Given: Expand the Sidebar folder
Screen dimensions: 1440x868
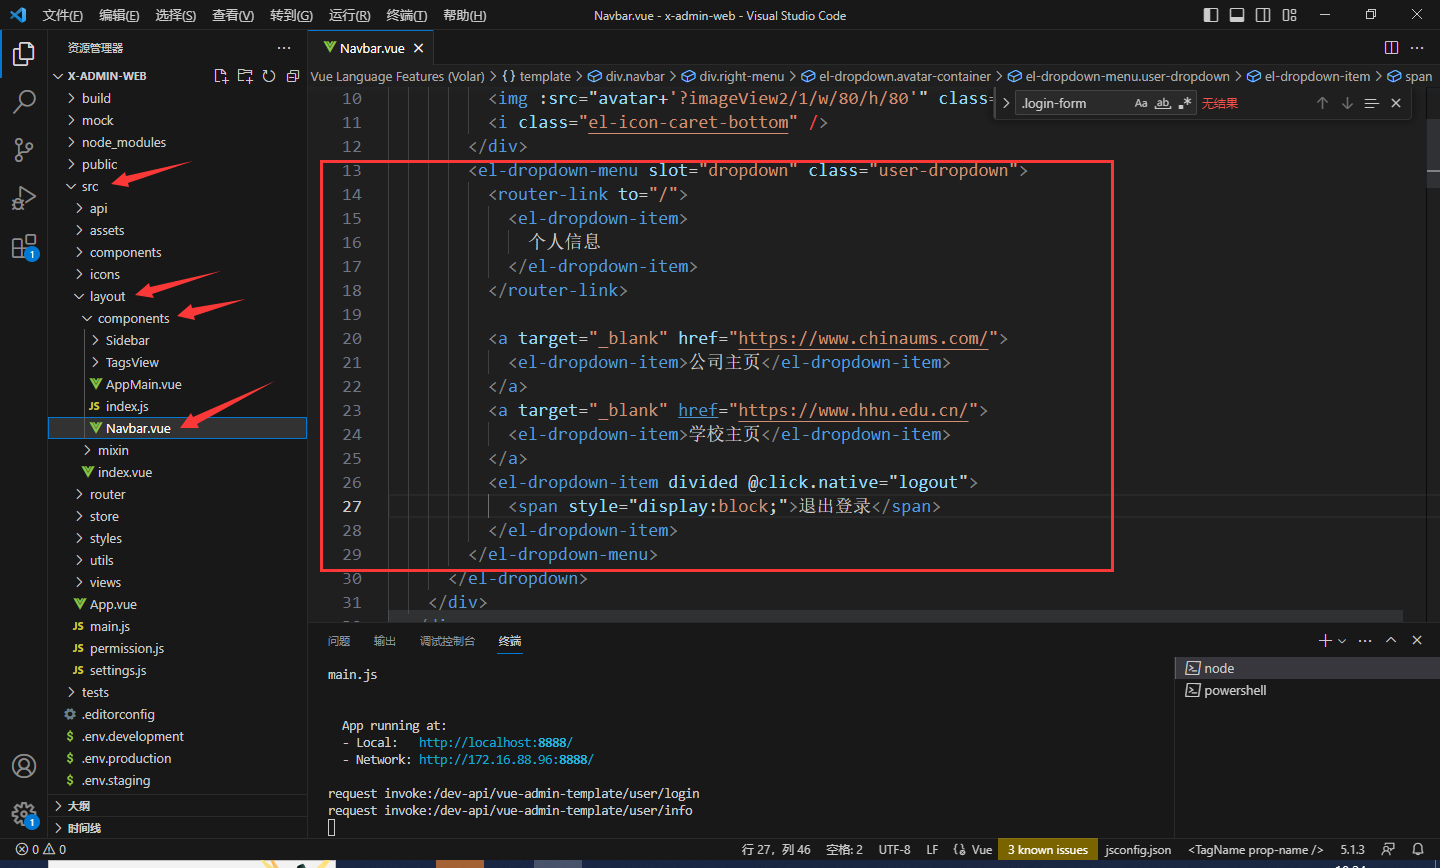Looking at the screenshot, I should tap(127, 340).
